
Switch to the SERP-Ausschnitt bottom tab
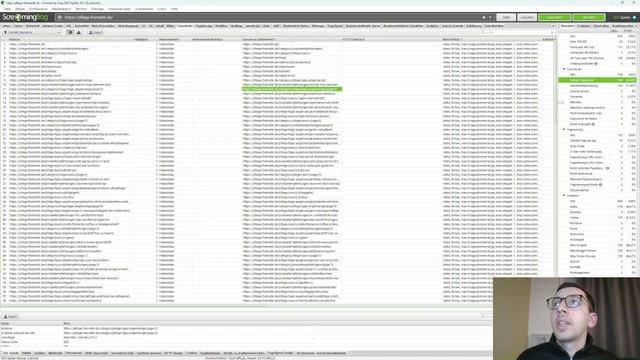coord(97,353)
